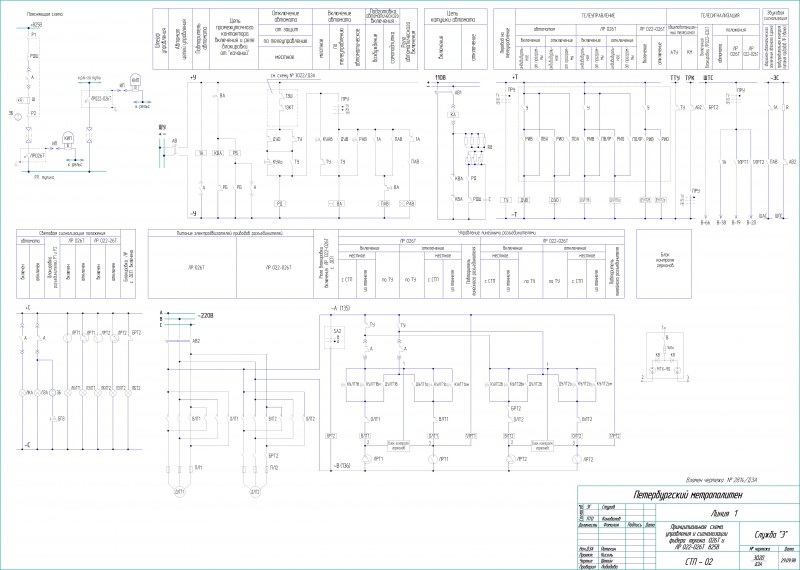Select the "ШУ" label beside switch АВ
The height and width of the screenshot is (570, 800).
click(163, 127)
